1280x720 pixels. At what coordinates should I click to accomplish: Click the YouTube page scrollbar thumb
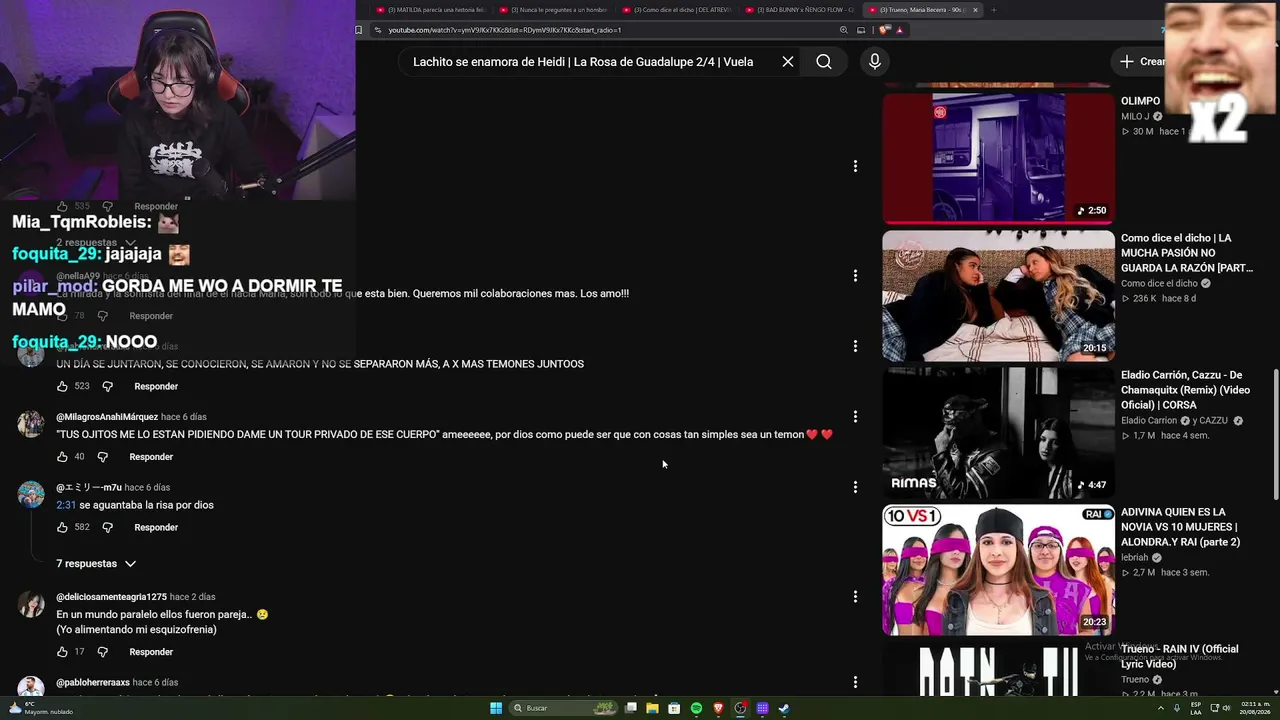(1275, 435)
